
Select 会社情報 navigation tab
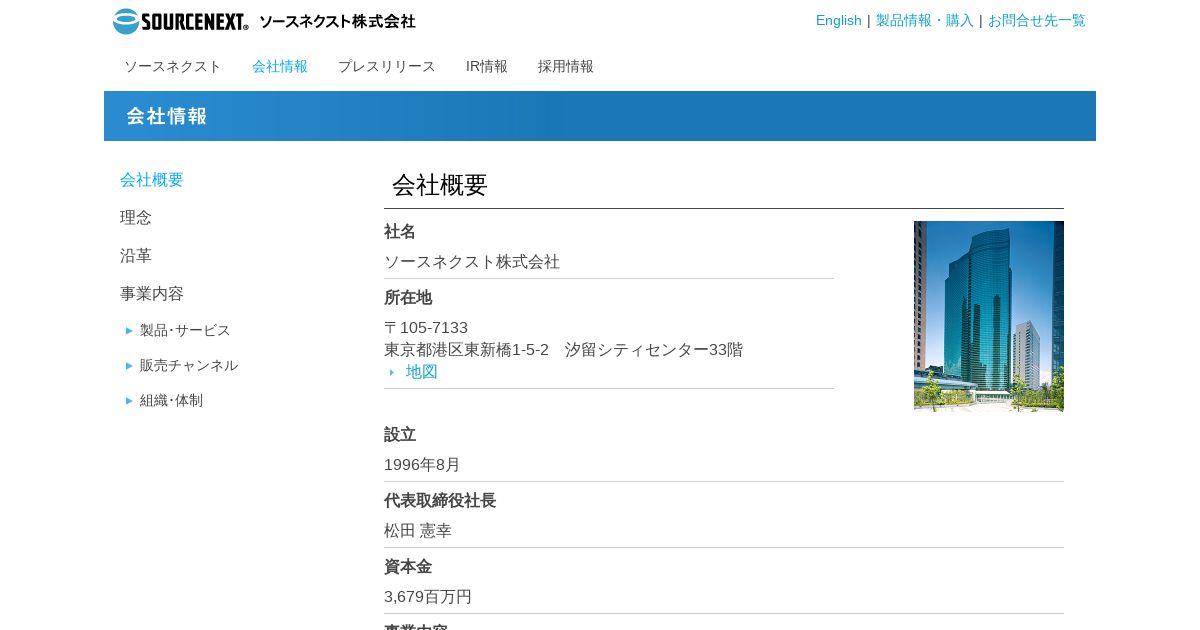[280, 66]
